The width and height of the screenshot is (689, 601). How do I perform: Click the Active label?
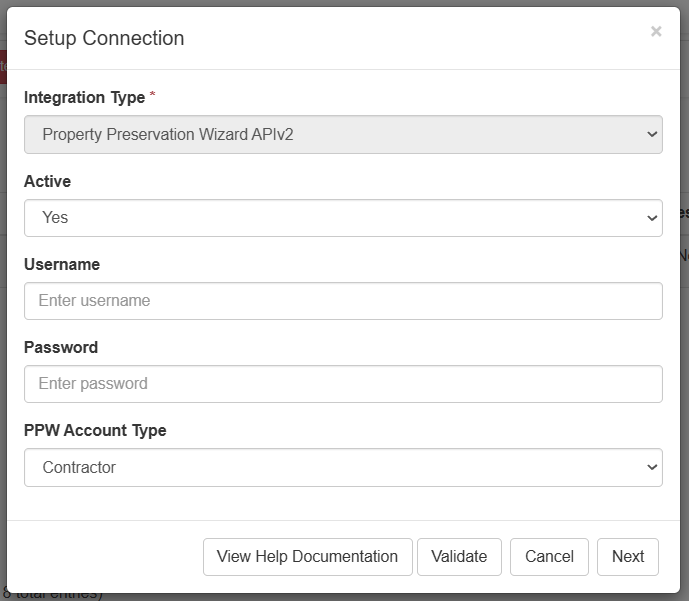[x=47, y=181]
